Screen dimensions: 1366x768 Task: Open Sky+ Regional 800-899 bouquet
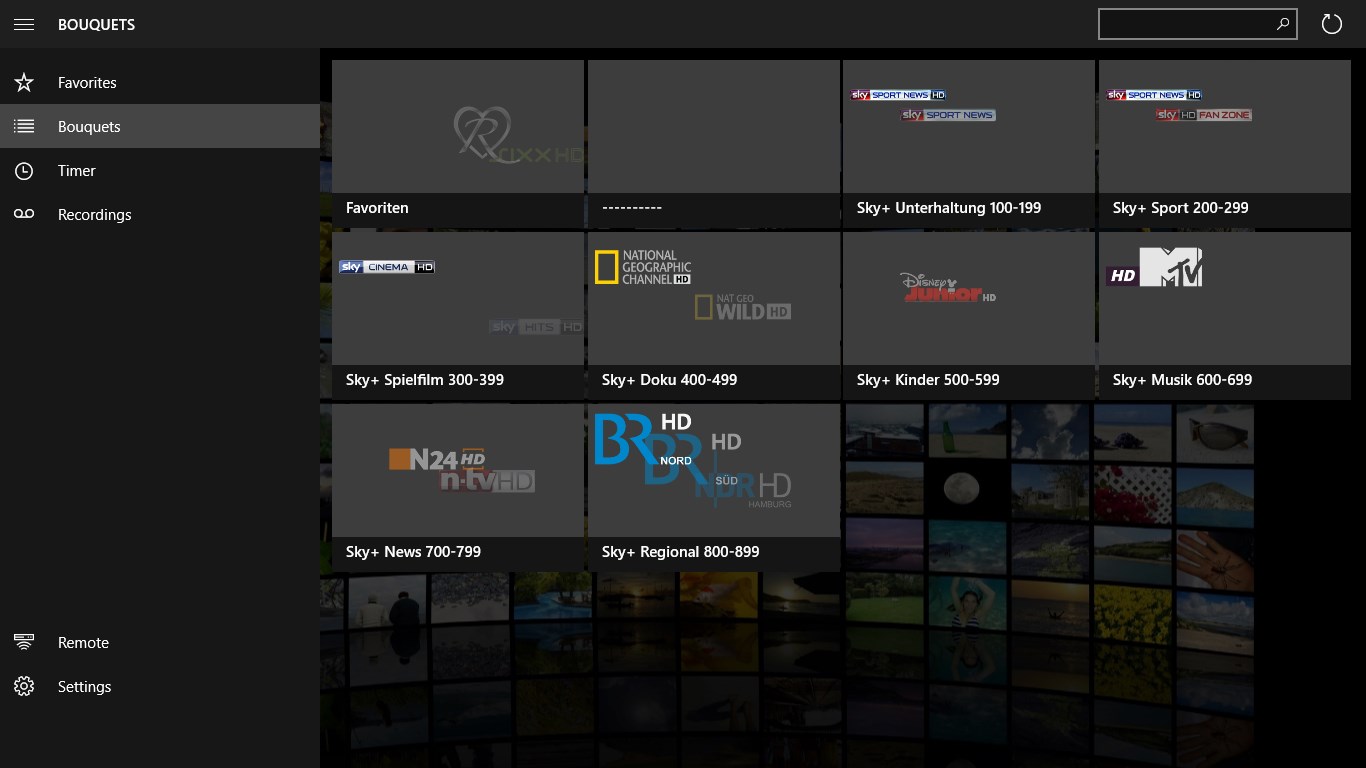click(714, 488)
